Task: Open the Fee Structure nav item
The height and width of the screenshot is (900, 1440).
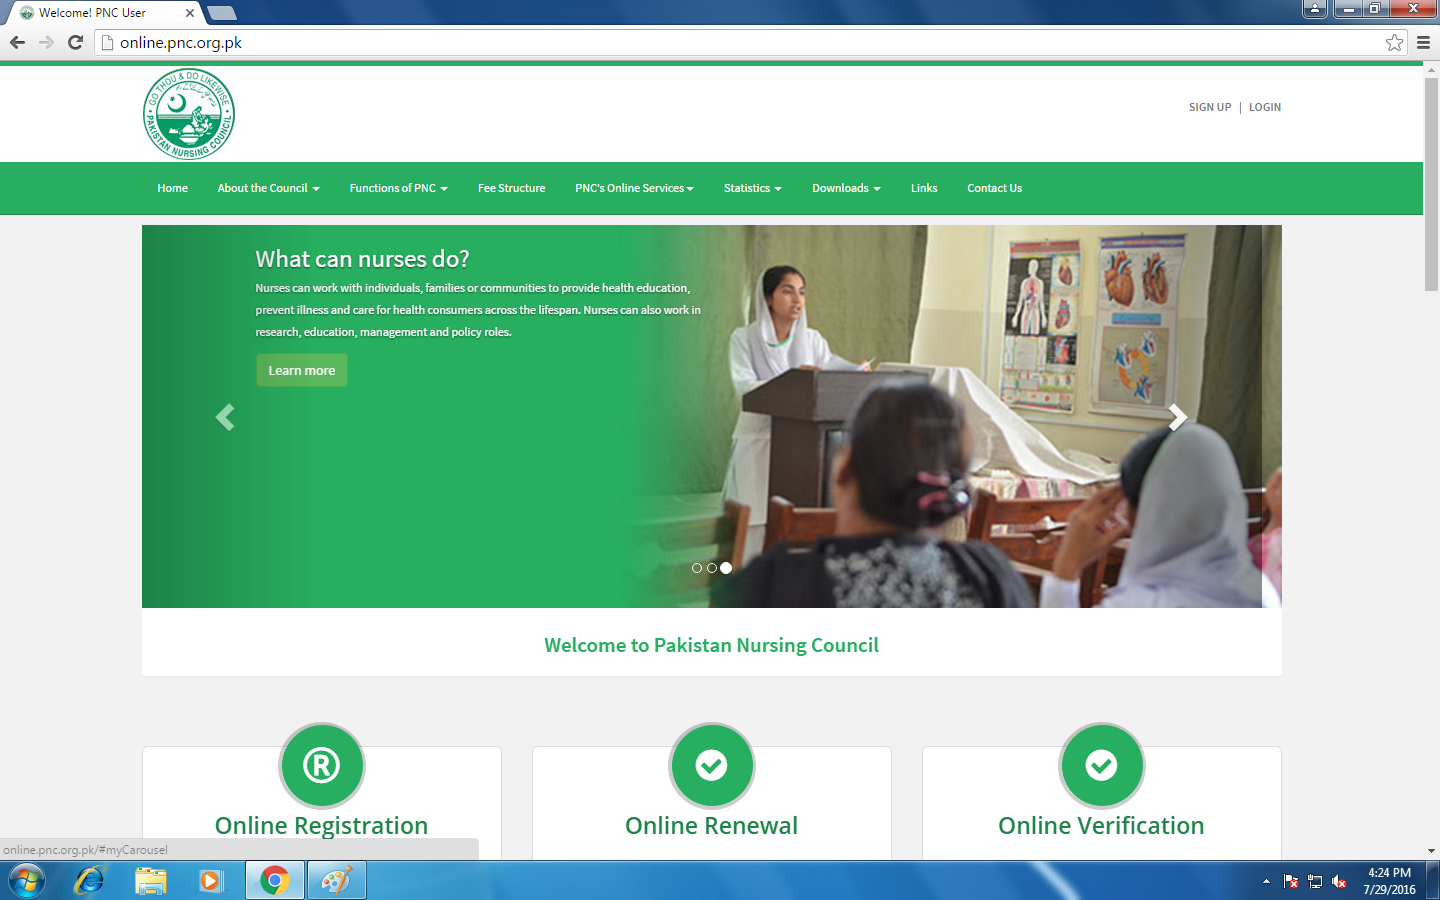Action: coord(511,188)
